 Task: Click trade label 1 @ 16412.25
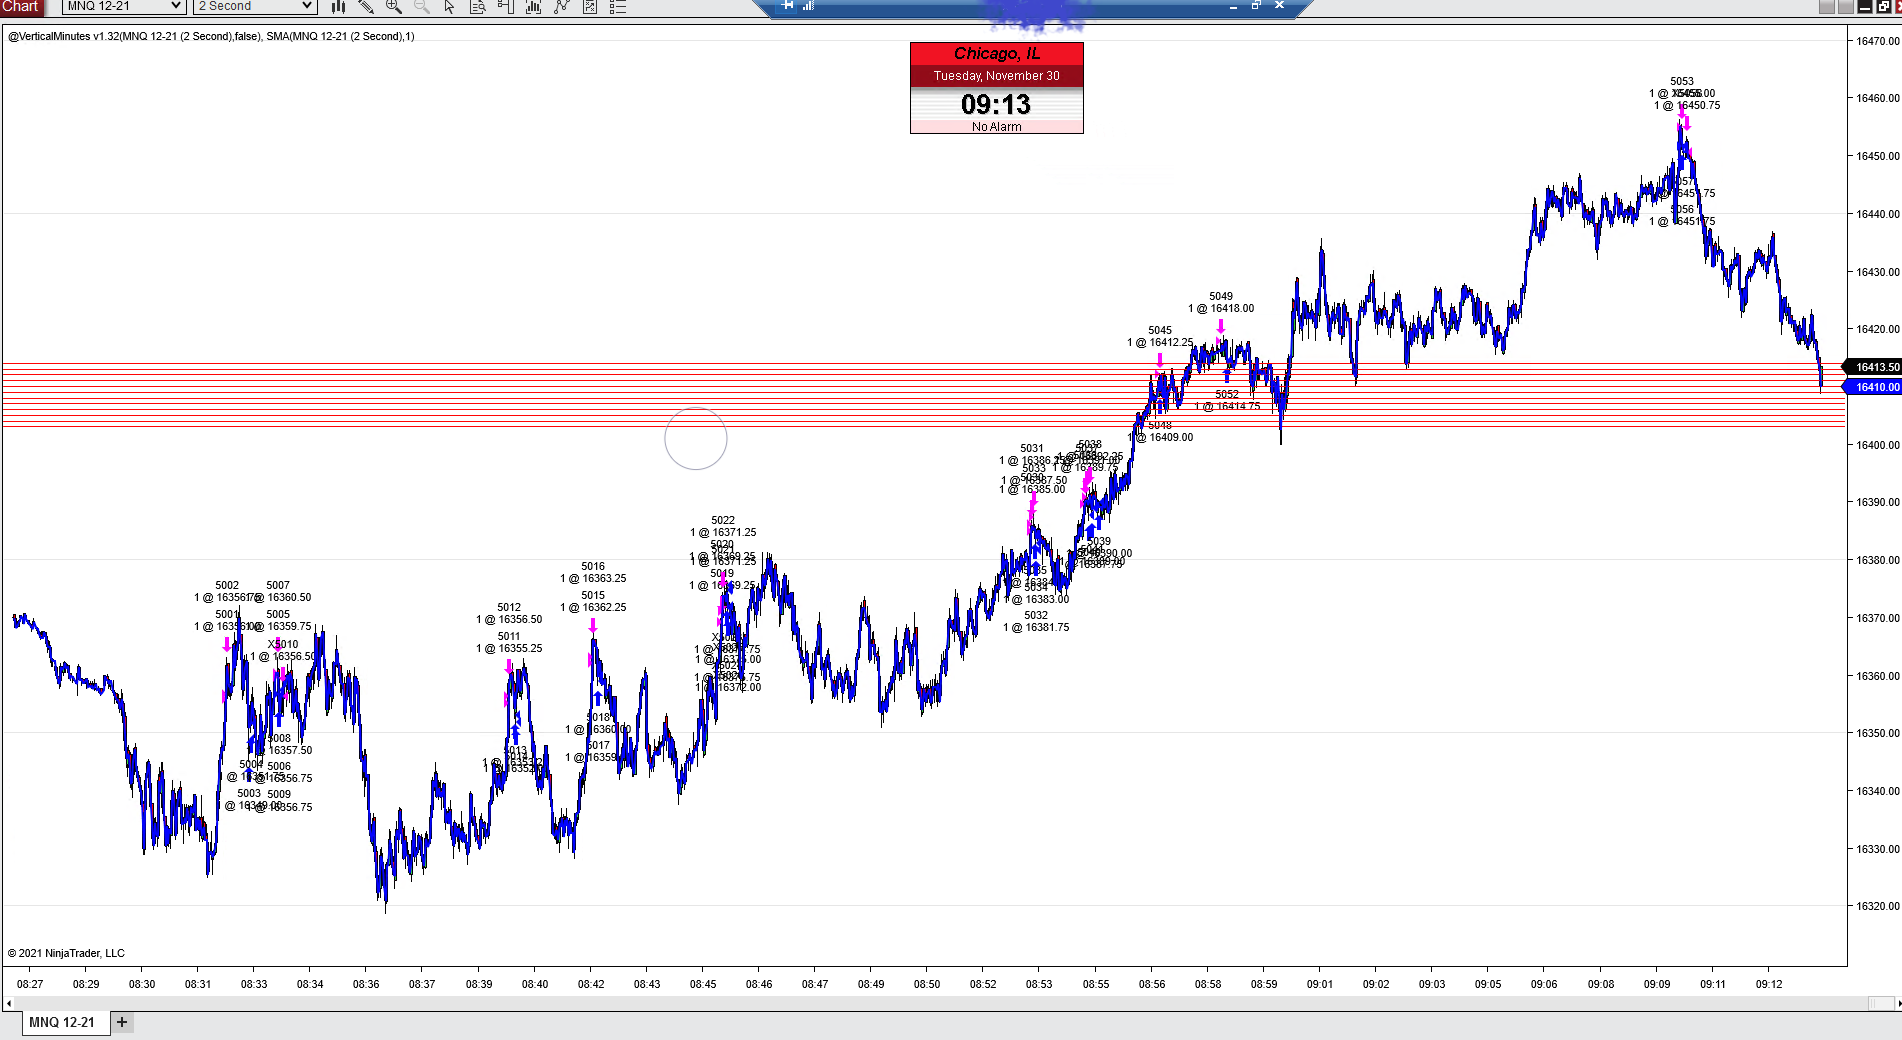click(x=1160, y=342)
